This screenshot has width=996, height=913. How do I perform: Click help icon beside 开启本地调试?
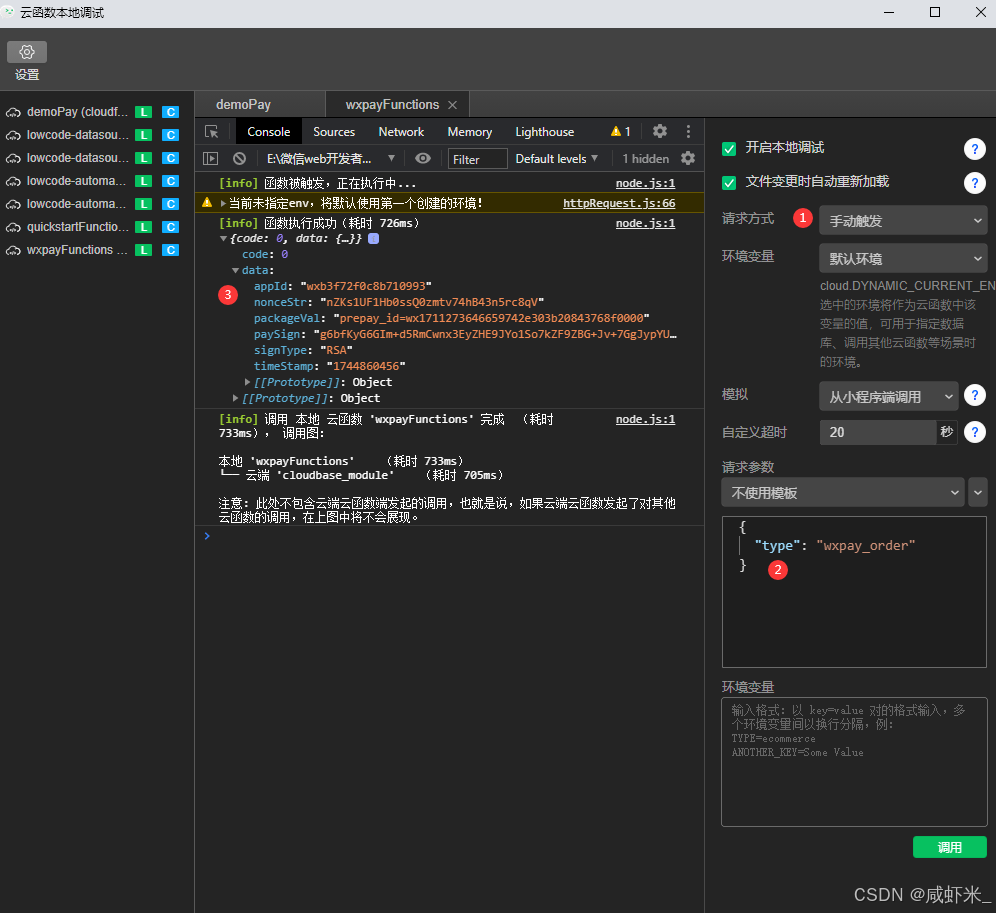pyautogui.click(x=974, y=149)
